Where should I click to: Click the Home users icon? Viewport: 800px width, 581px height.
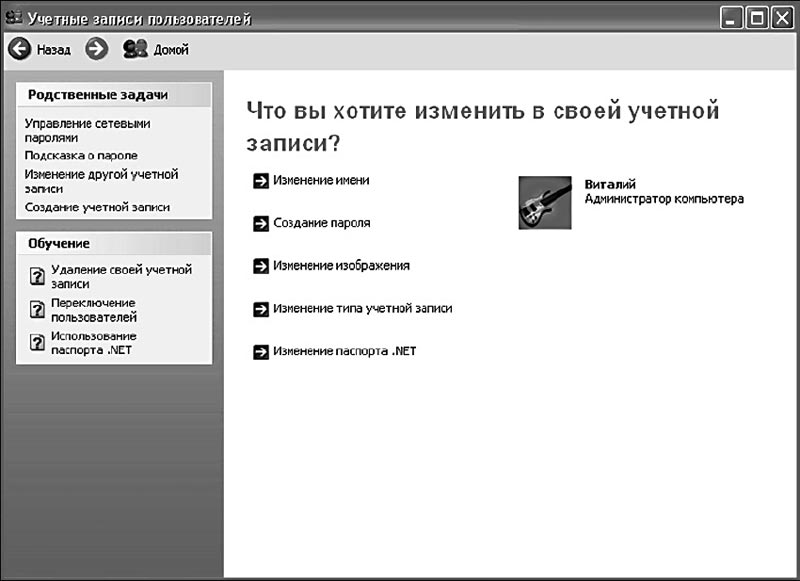click(x=135, y=49)
